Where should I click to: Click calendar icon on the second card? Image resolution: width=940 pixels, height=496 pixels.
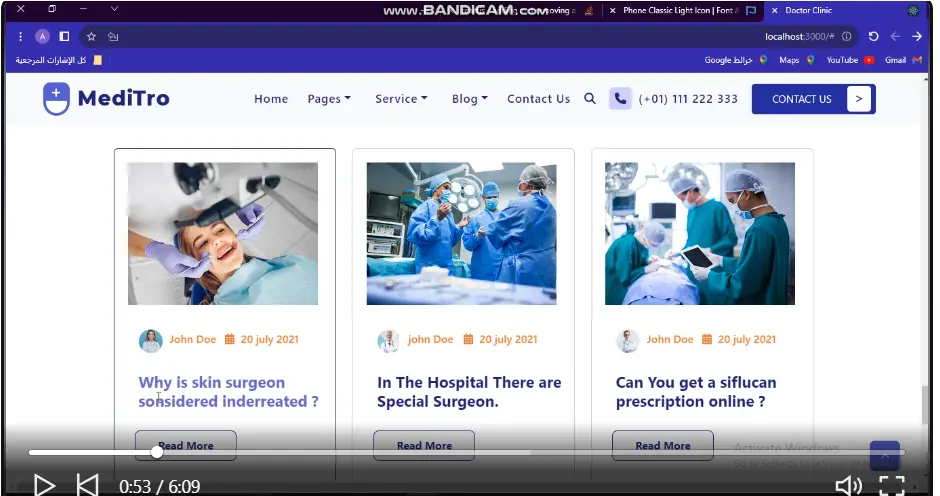tap(468, 339)
